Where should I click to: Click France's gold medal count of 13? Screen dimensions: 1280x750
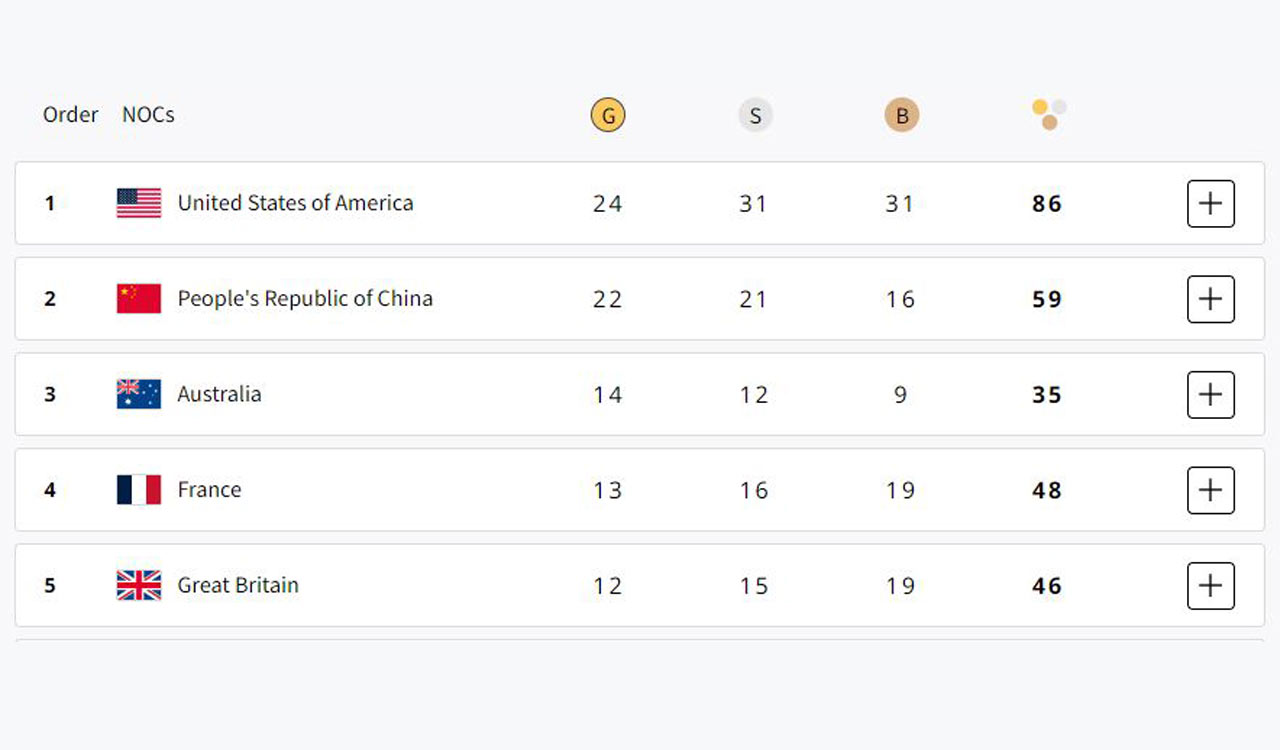tap(607, 490)
